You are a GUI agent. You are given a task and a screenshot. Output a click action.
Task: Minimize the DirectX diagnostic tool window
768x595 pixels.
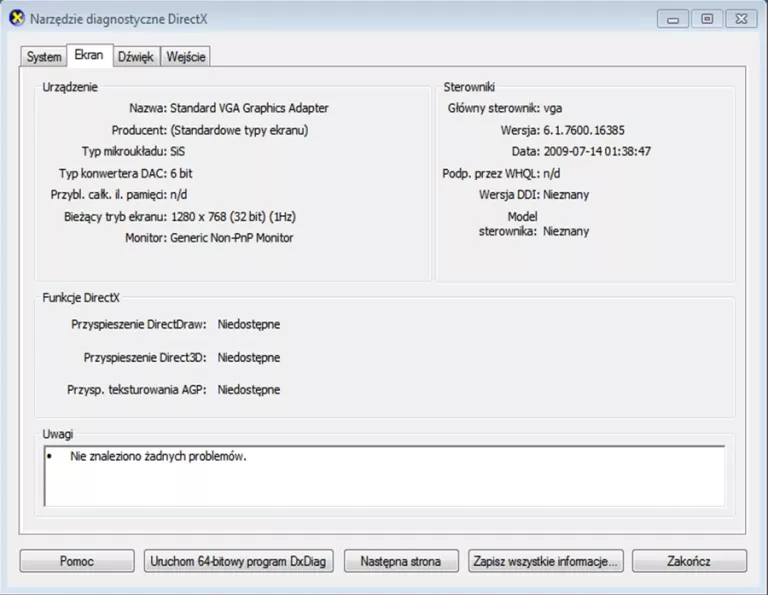[x=674, y=19]
